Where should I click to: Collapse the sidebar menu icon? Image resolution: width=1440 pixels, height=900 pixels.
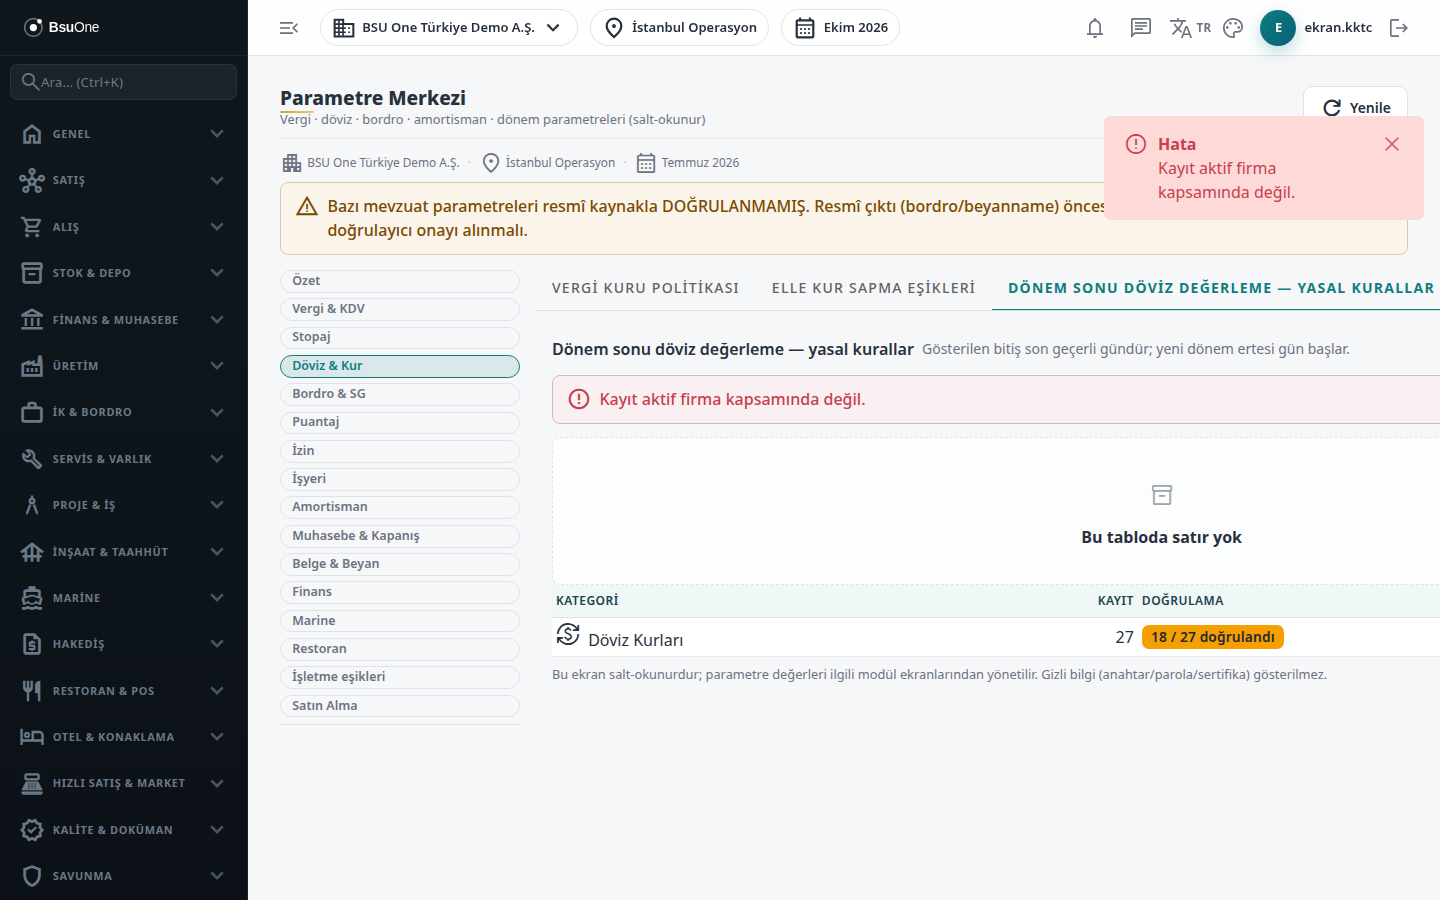tap(289, 28)
